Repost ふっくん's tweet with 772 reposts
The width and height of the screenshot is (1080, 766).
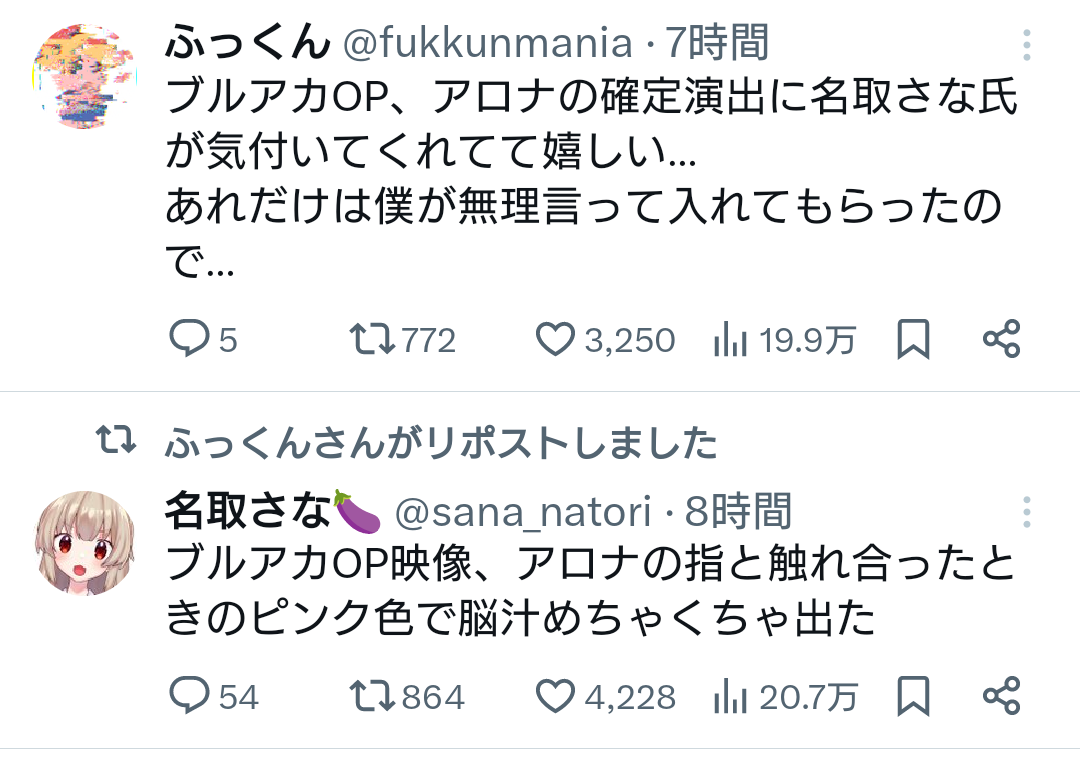(x=371, y=340)
